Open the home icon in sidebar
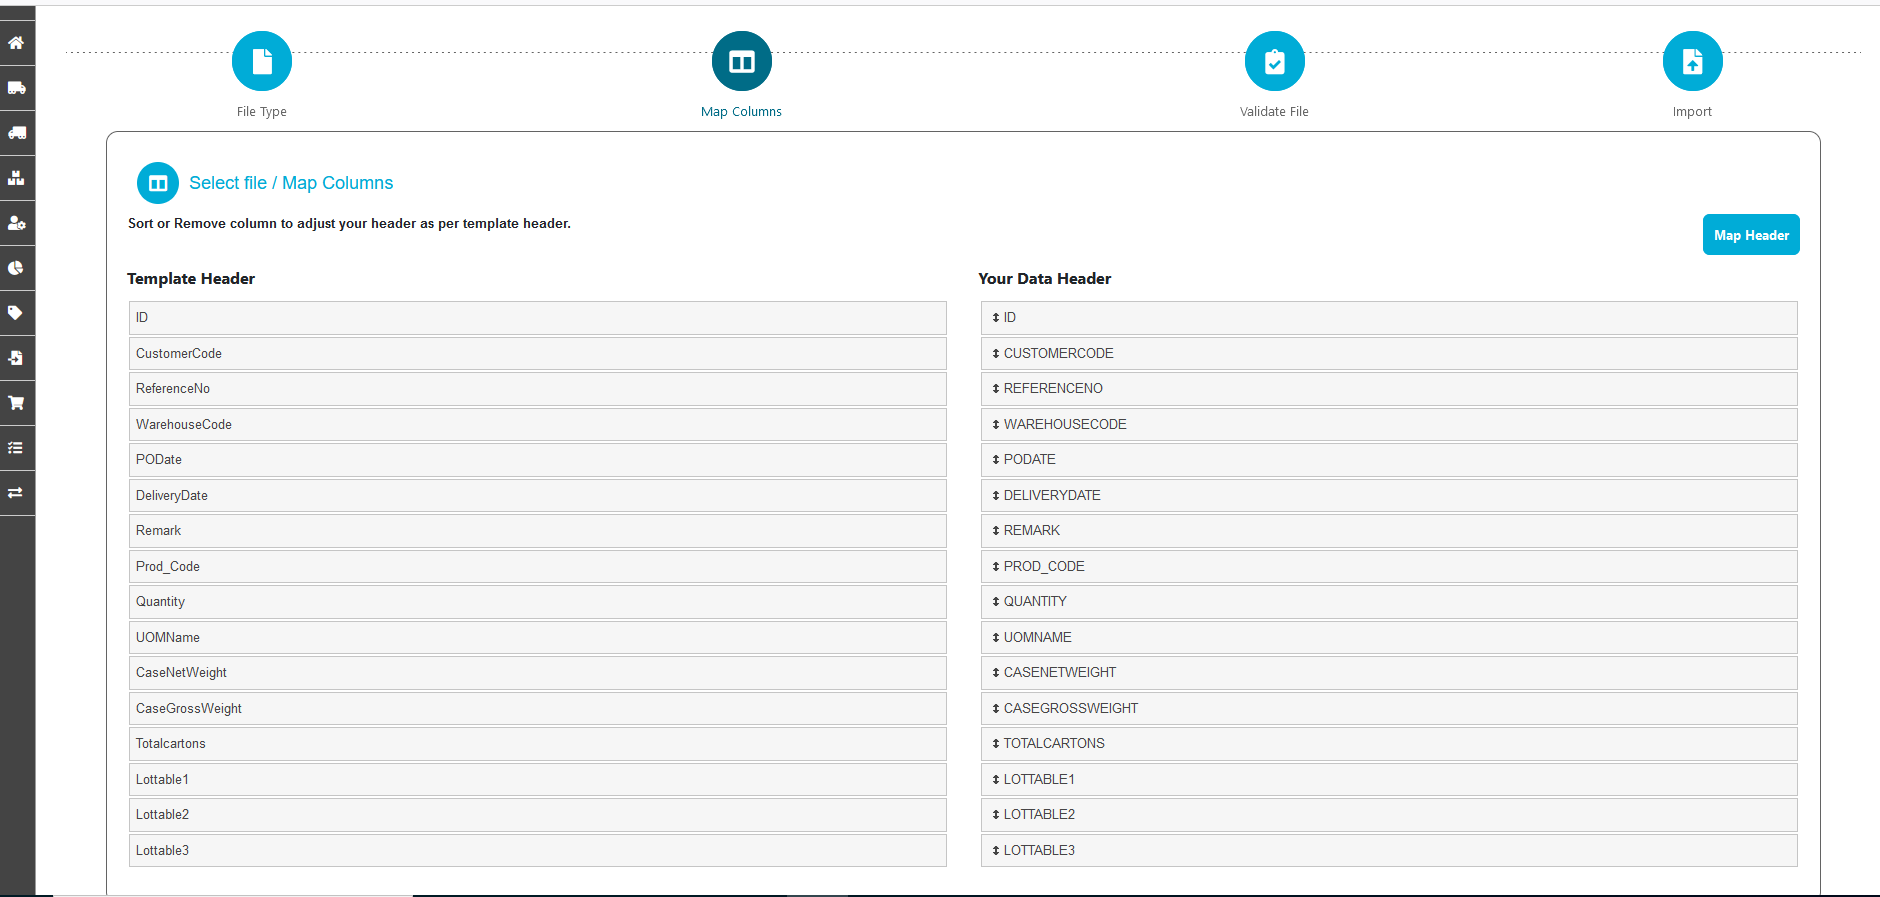Screen dimensions: 1880x897 tap(16, 43)
